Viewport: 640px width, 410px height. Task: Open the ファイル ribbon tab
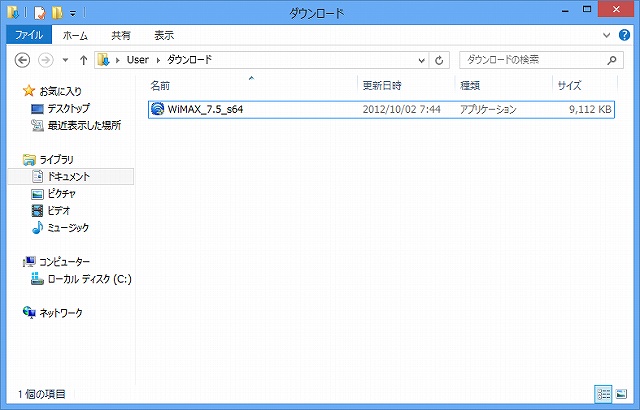29,35
